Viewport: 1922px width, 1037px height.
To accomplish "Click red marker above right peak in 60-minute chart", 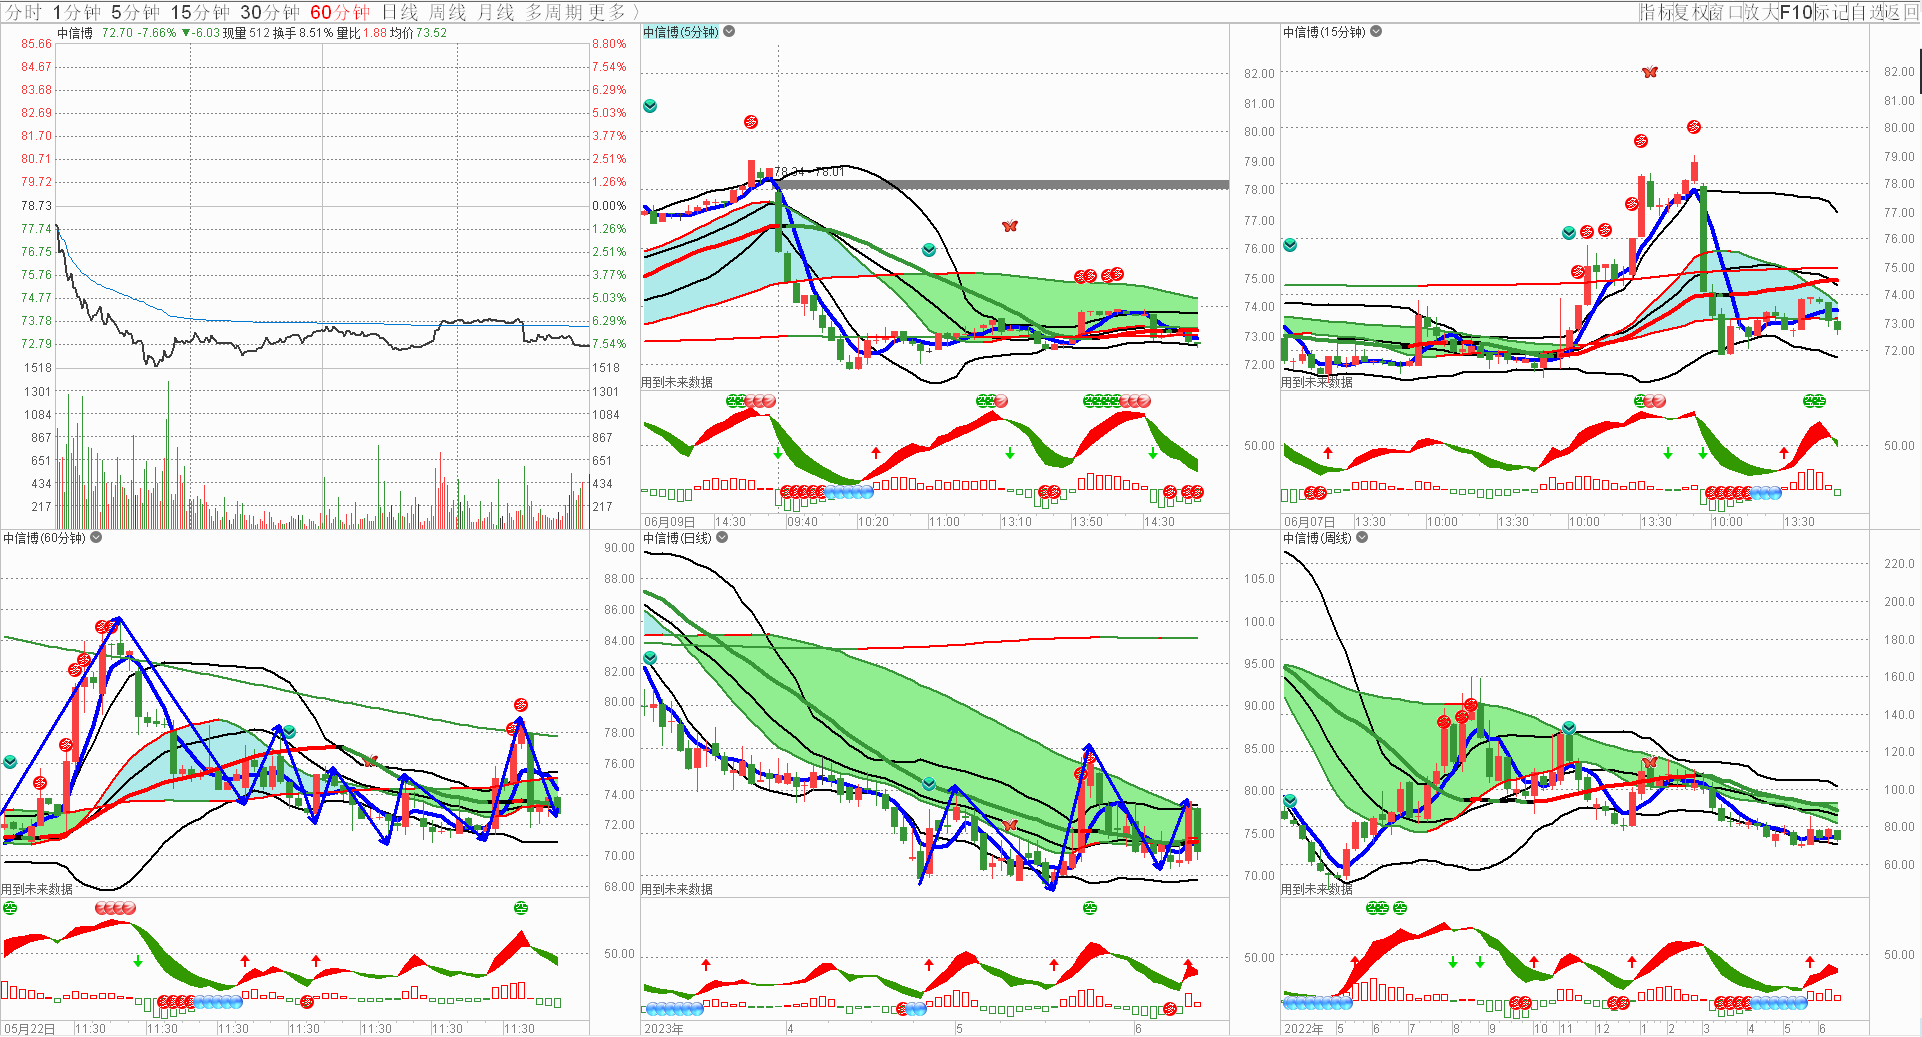I will [x=520, y=705].
